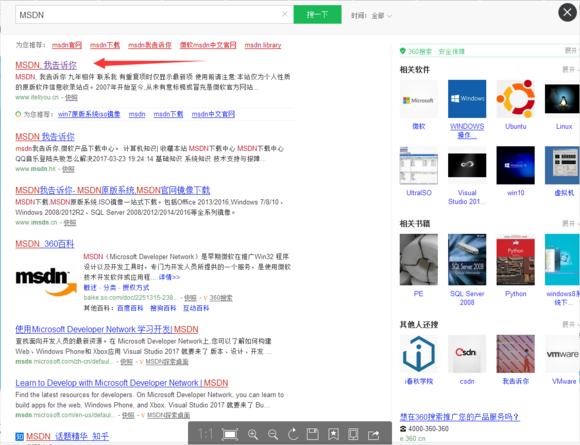Open 快照 for www.itellyou.cn result

(71, 97)
